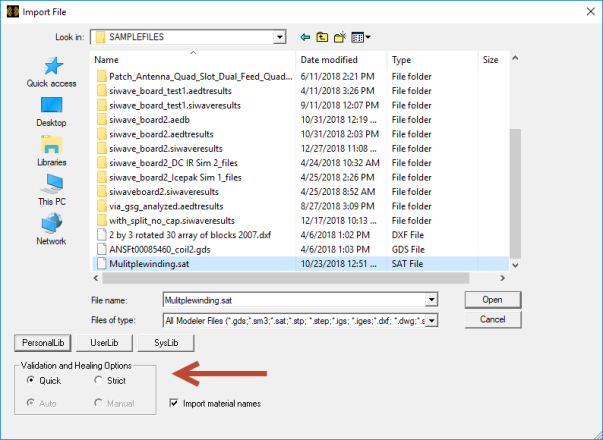603x440 pixels.
Task: Expand the Look in folder dropdown
Action: [280, 37]
